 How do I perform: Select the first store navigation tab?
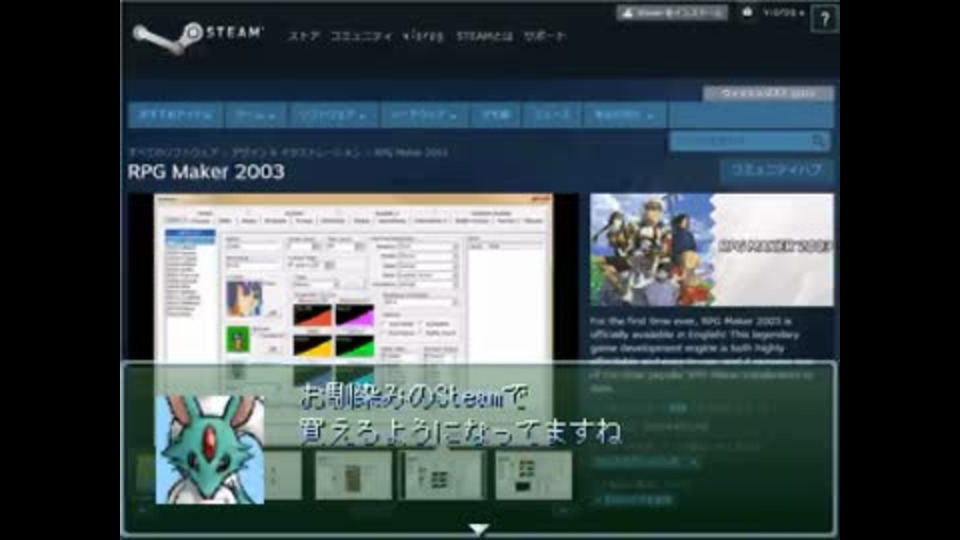pyautogui.click(x=176, y=115)
